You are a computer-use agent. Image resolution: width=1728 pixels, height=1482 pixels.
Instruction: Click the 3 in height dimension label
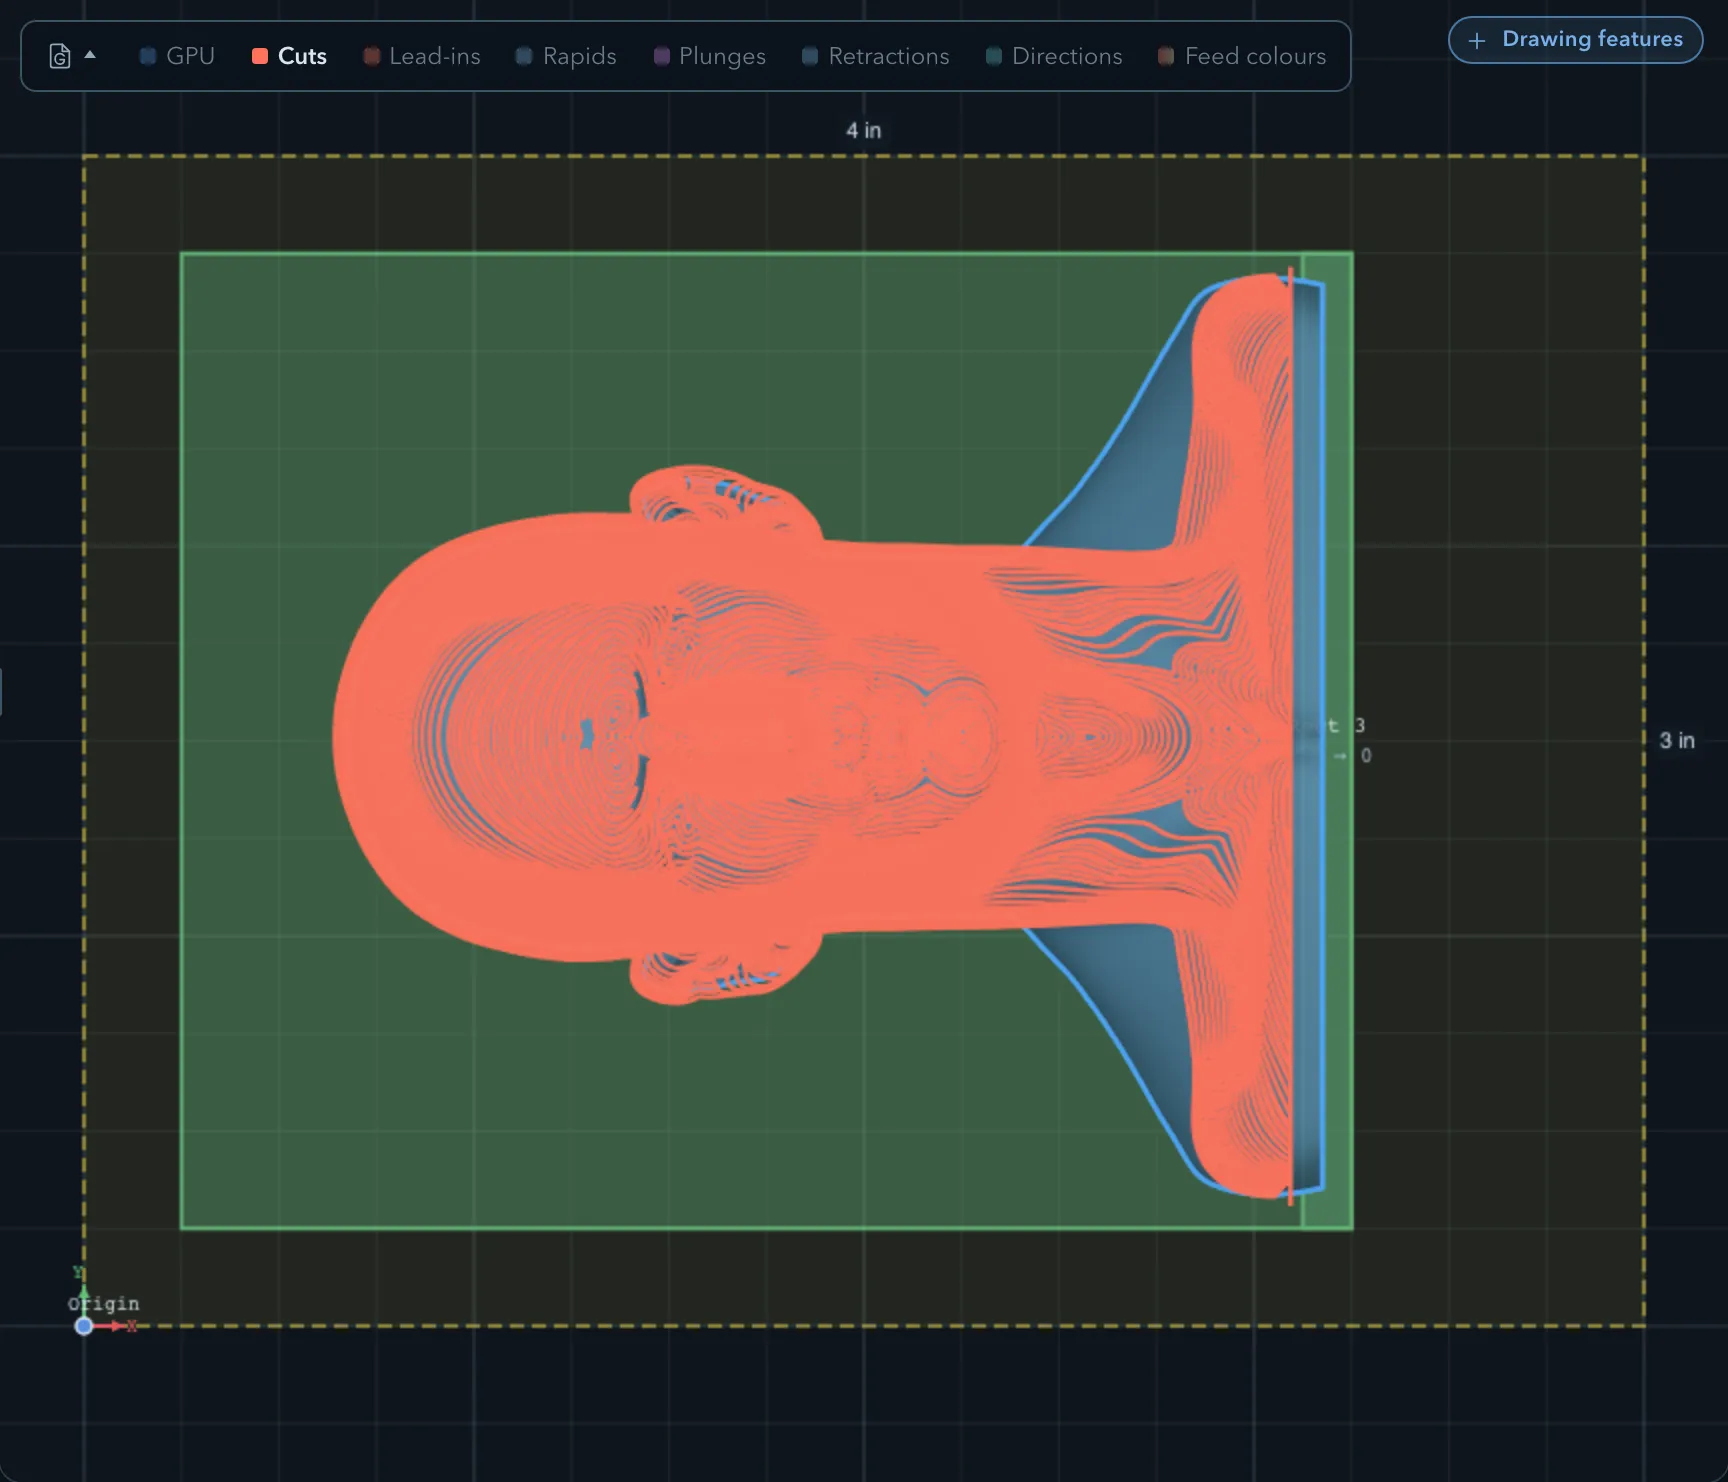click(1677, 740)
